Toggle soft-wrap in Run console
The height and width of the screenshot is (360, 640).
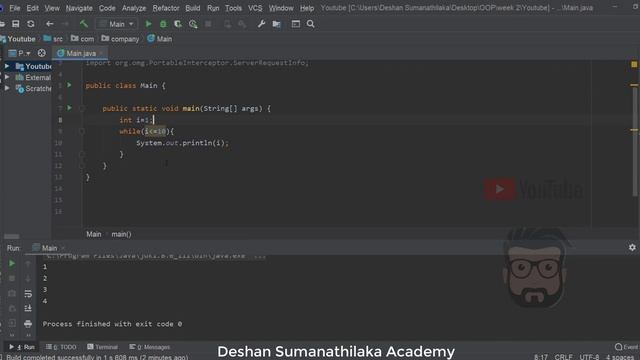tap(28, 293)
